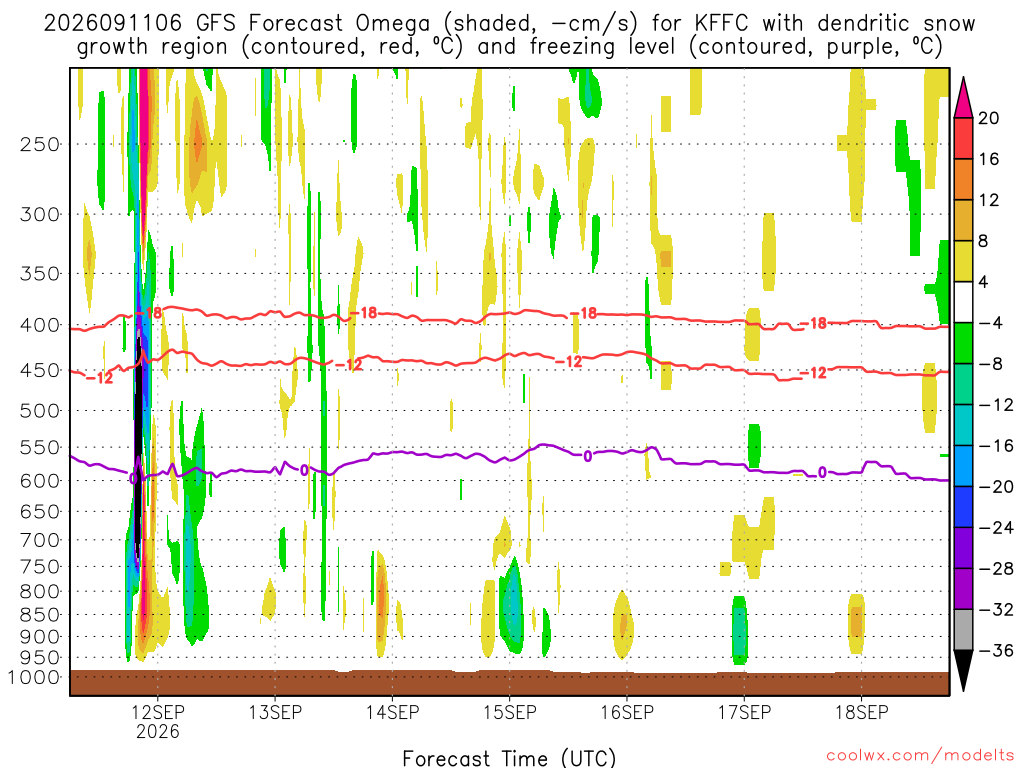1024x768 pixels.
Task: Click the red color swatch near 16
Action: pos(963,138)
